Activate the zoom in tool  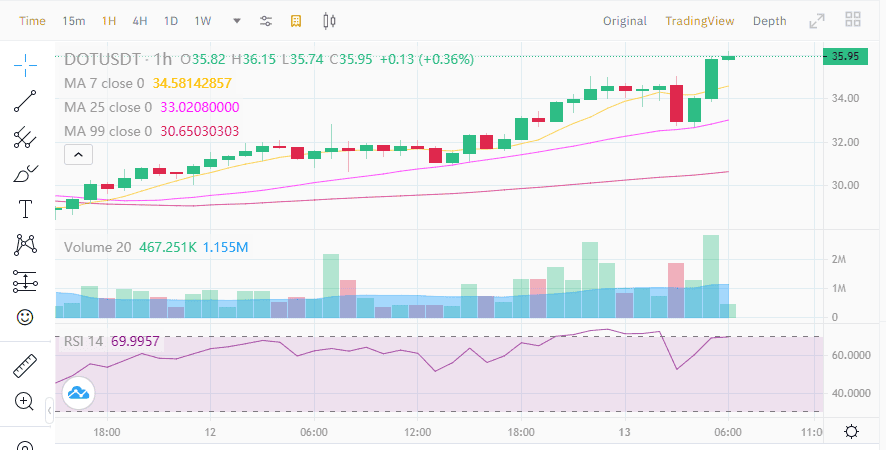(24, 402)
